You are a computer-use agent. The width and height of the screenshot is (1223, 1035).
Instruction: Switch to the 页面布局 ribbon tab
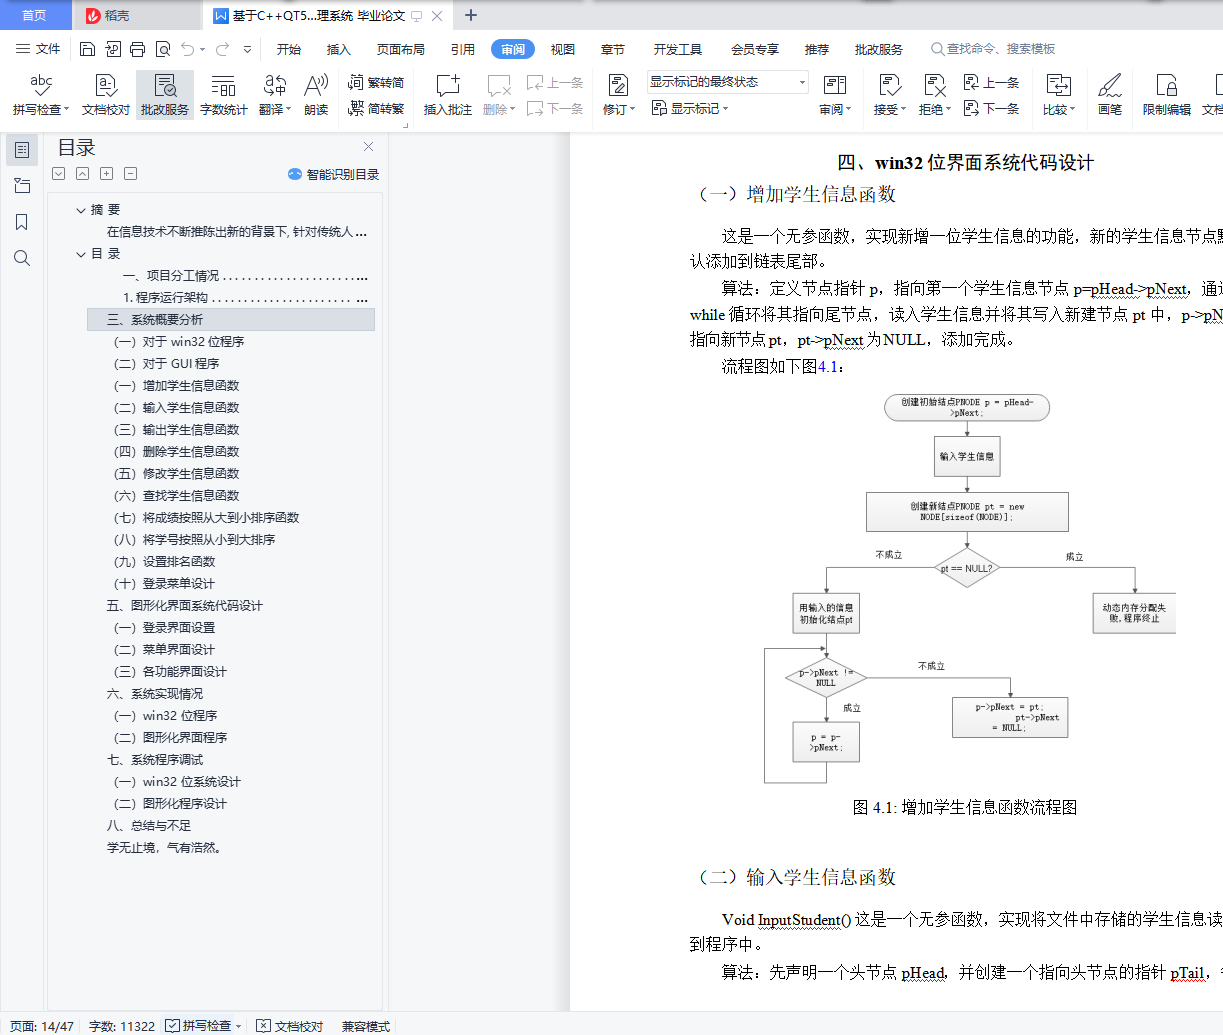pos(401,49)
